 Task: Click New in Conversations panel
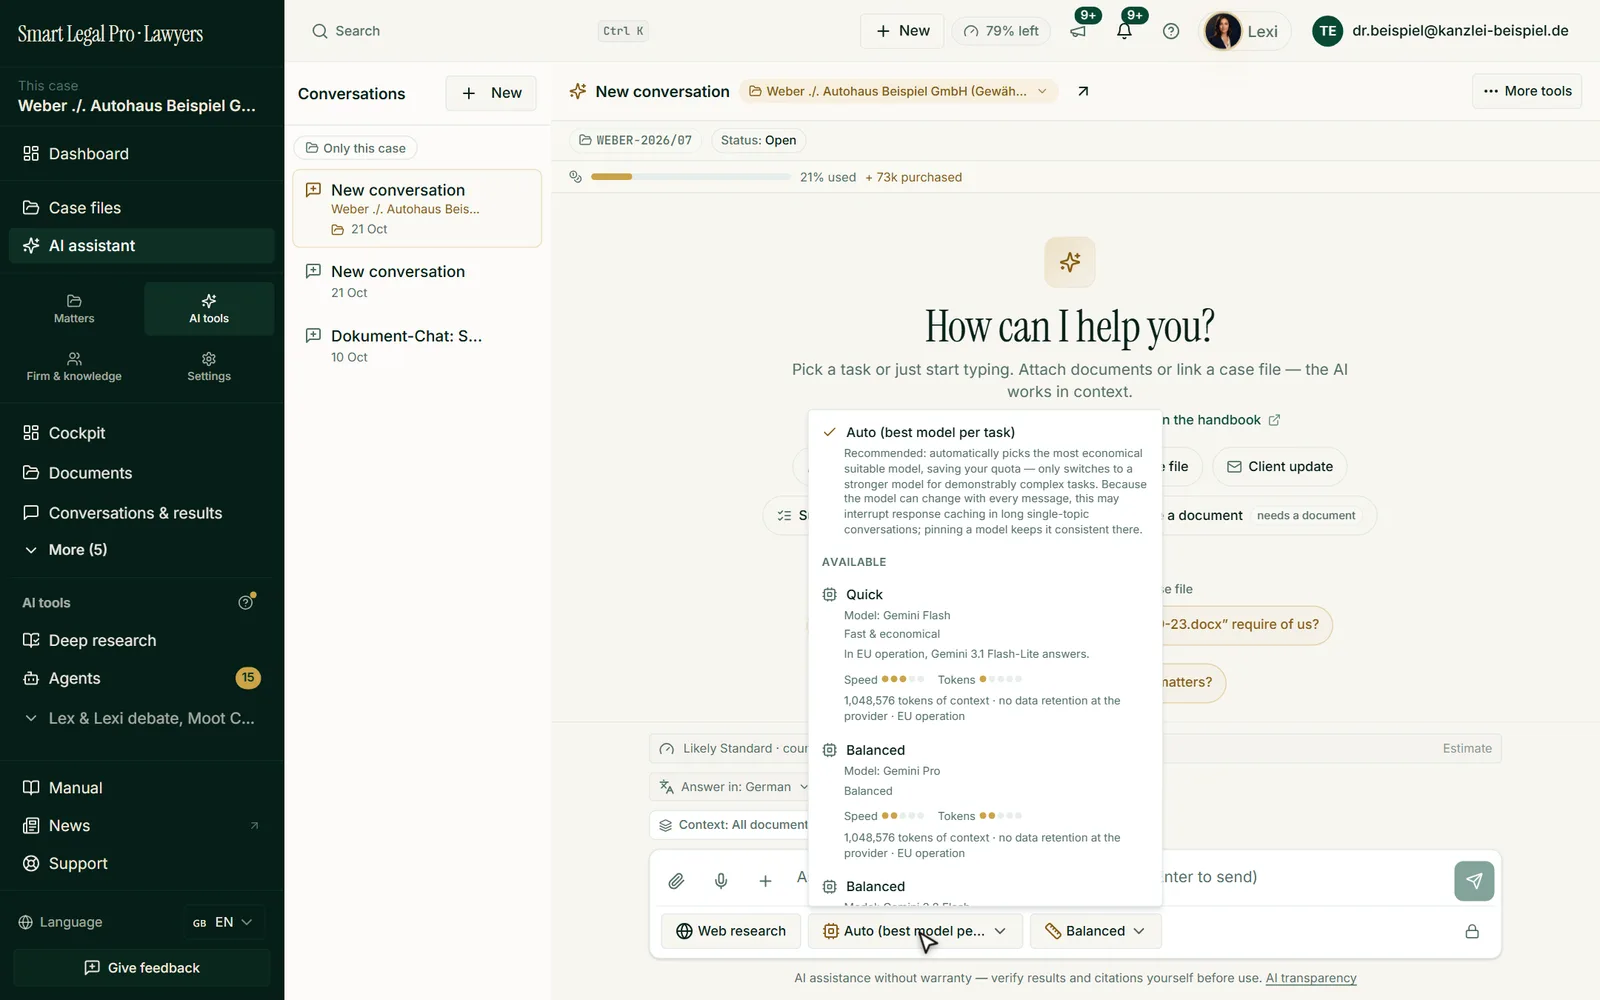pos(491,93)
